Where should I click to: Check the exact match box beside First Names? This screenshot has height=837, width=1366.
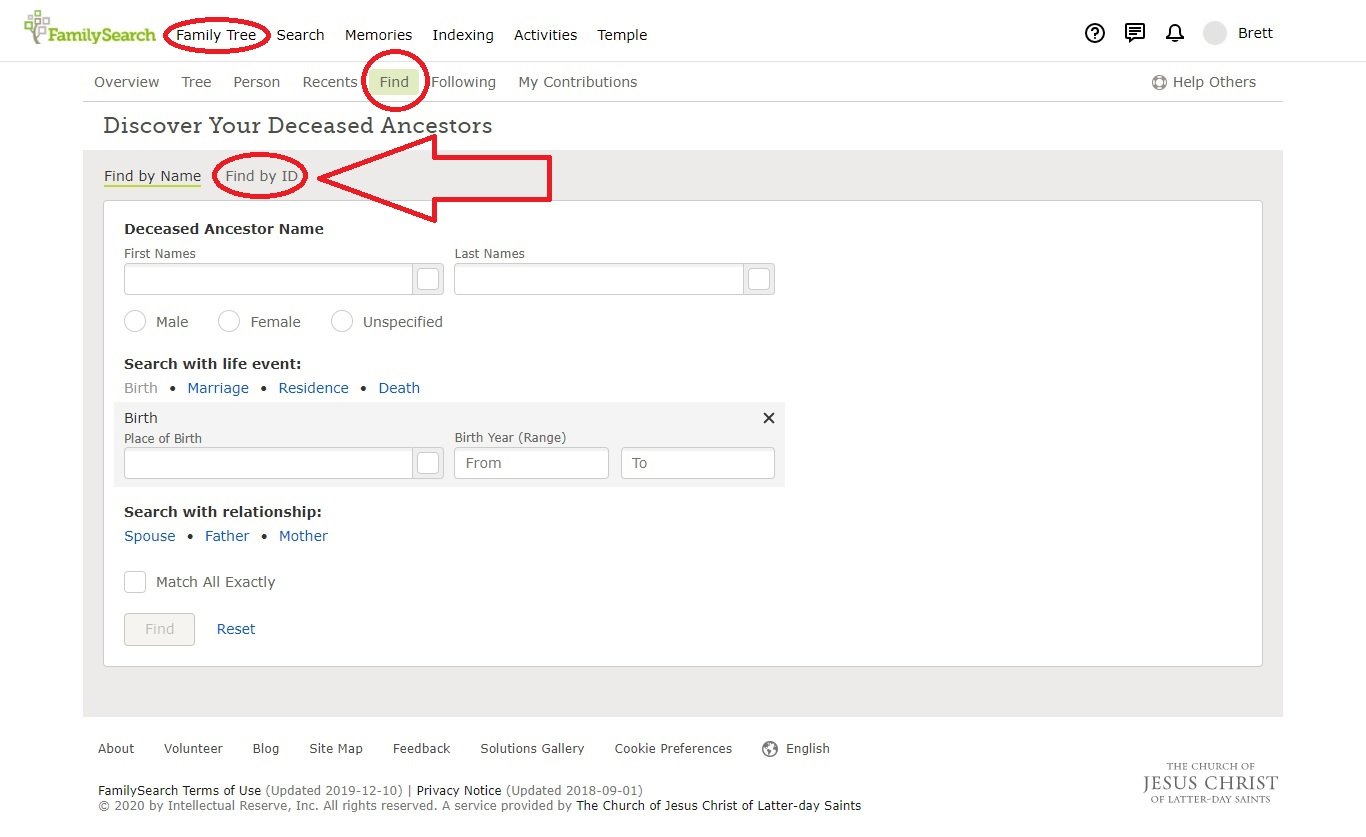(x=428, y=279)
